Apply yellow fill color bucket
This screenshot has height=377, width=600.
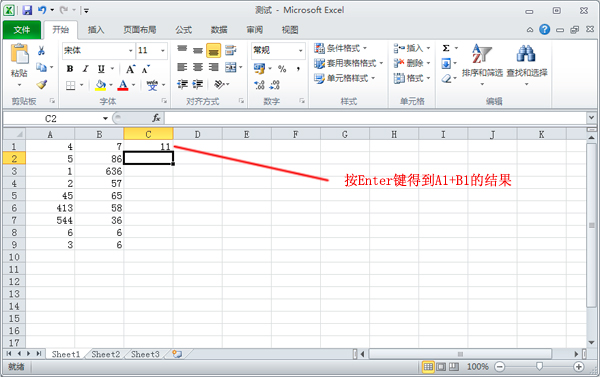(101, 85)
